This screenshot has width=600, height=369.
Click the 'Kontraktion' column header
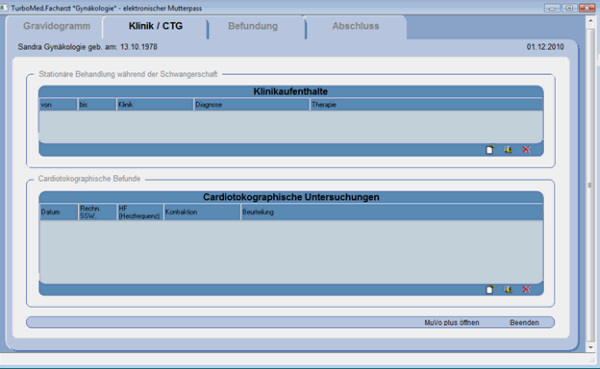click(x=202, y=212)
